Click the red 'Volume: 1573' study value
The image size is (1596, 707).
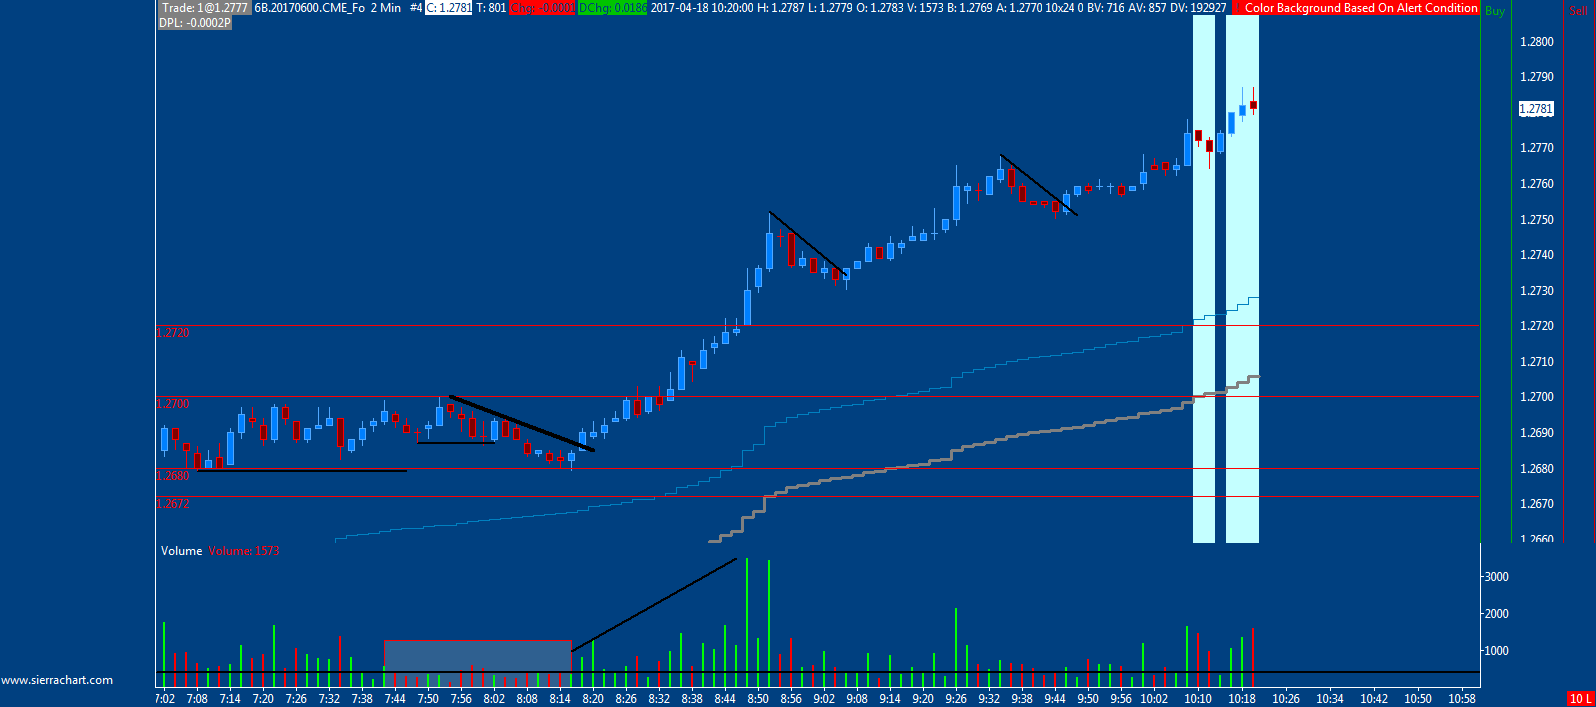tap(243, 551)
